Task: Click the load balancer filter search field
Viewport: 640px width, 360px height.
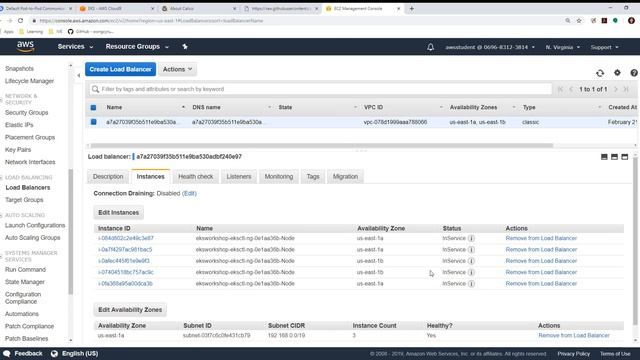Action: [x=320, y=89]
